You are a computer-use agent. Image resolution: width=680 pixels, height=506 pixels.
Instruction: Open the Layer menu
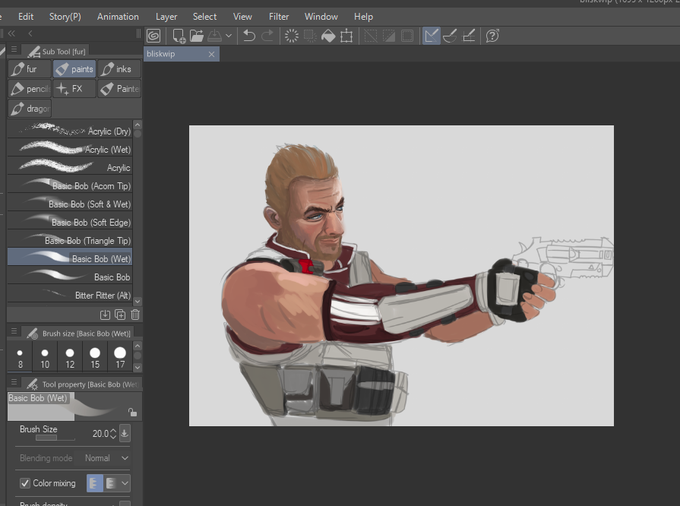click(166, 16)
